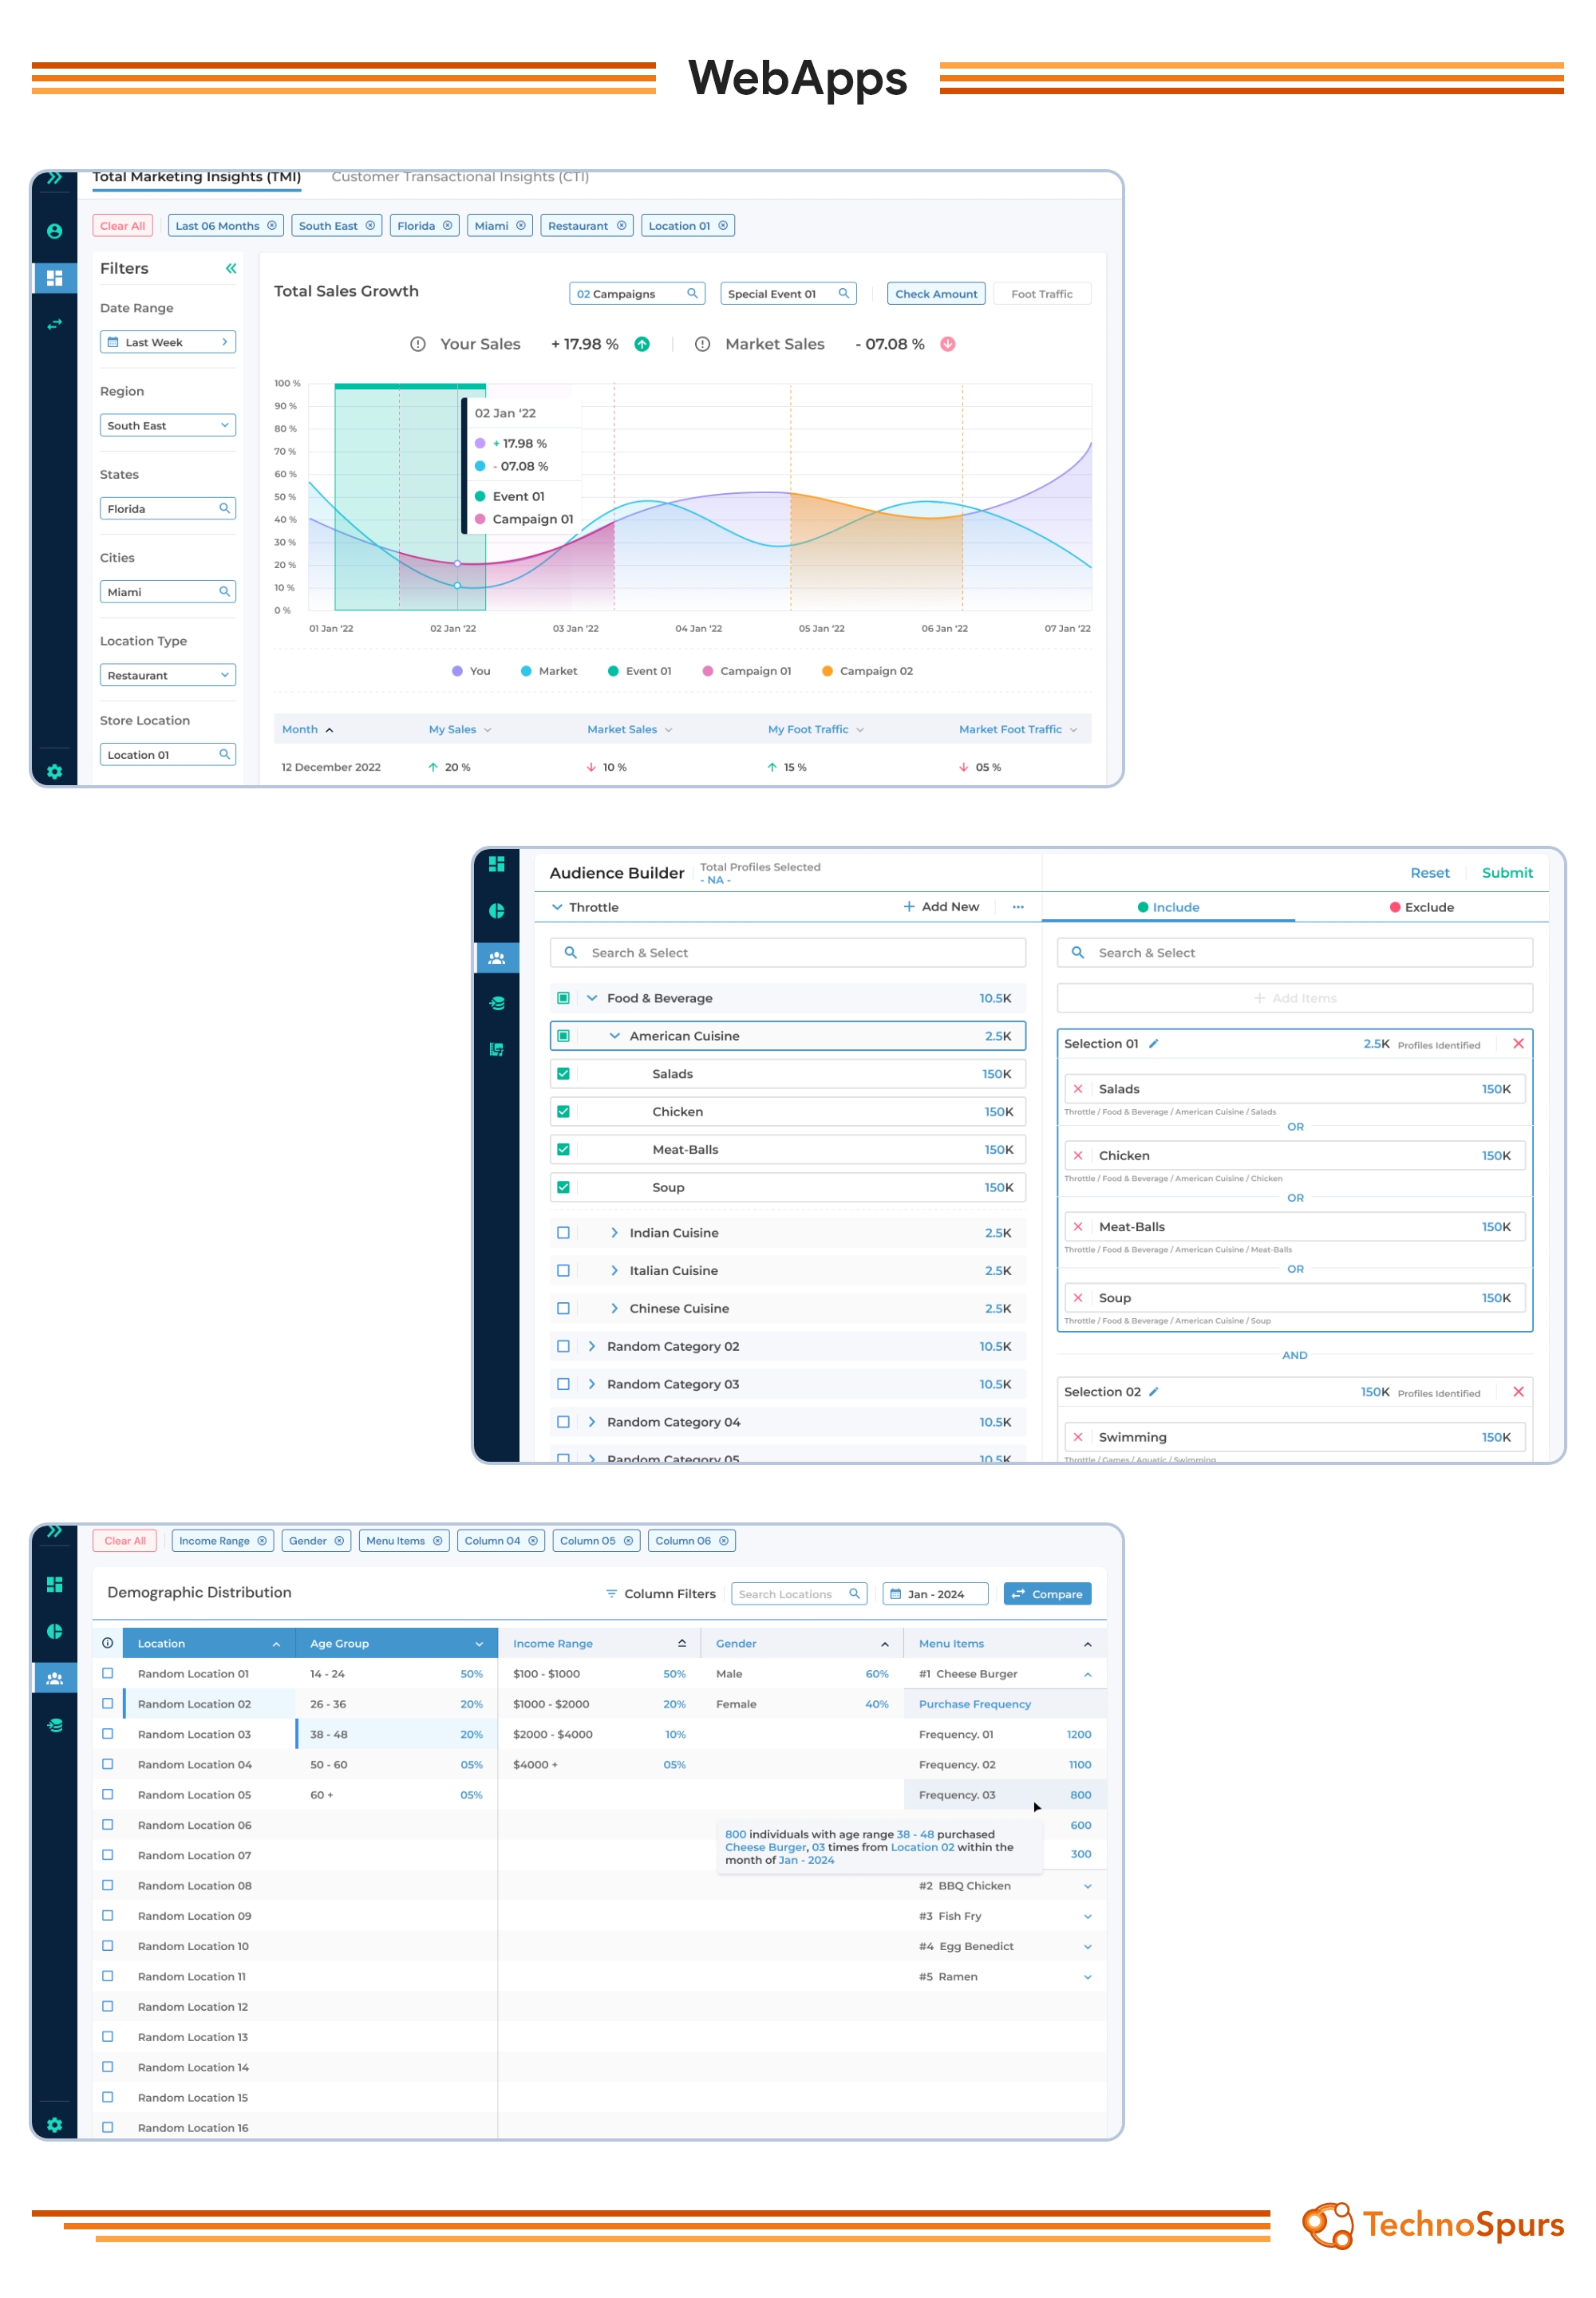Screen dimensions: 1596x2298
Task: Collapse the Filters panel with double-chevron icon
Action: (231, 268)
